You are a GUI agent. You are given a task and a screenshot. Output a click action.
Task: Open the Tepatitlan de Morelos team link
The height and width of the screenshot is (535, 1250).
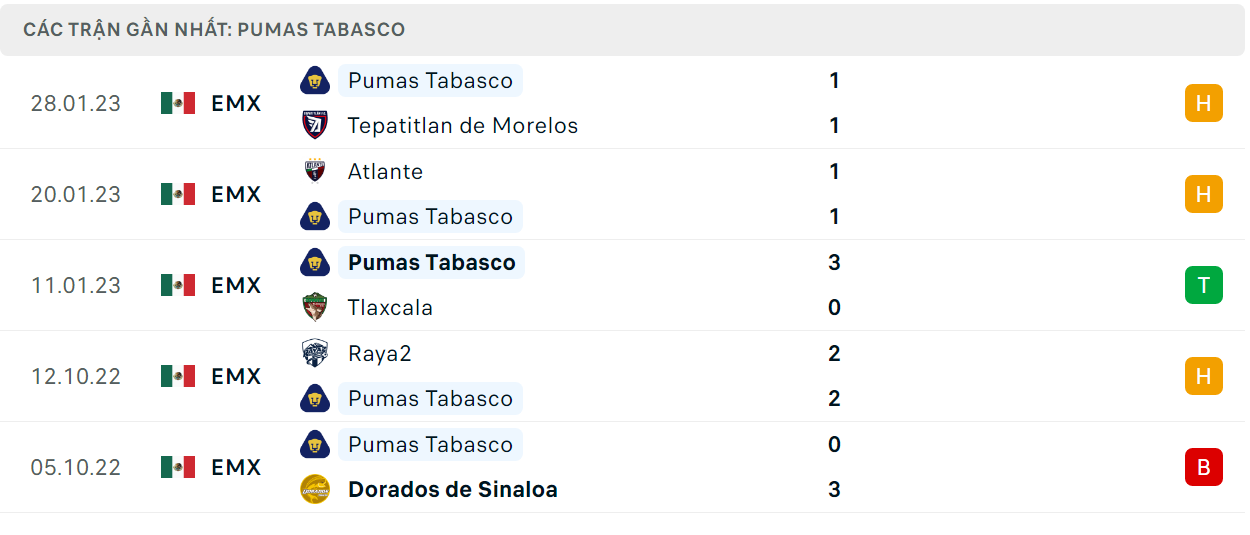coord(463,126)
